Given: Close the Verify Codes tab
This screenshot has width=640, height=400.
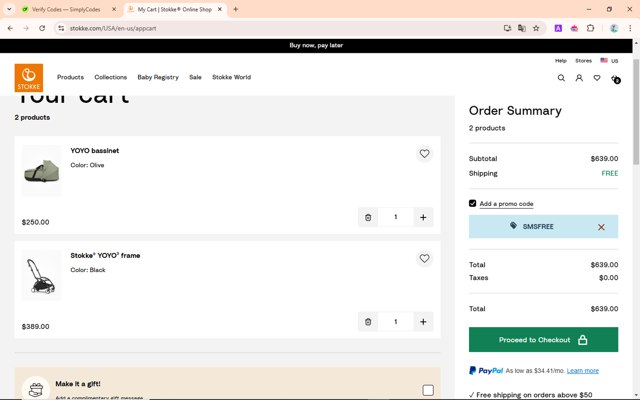Looking at the screenshot, I should (114, 9).
